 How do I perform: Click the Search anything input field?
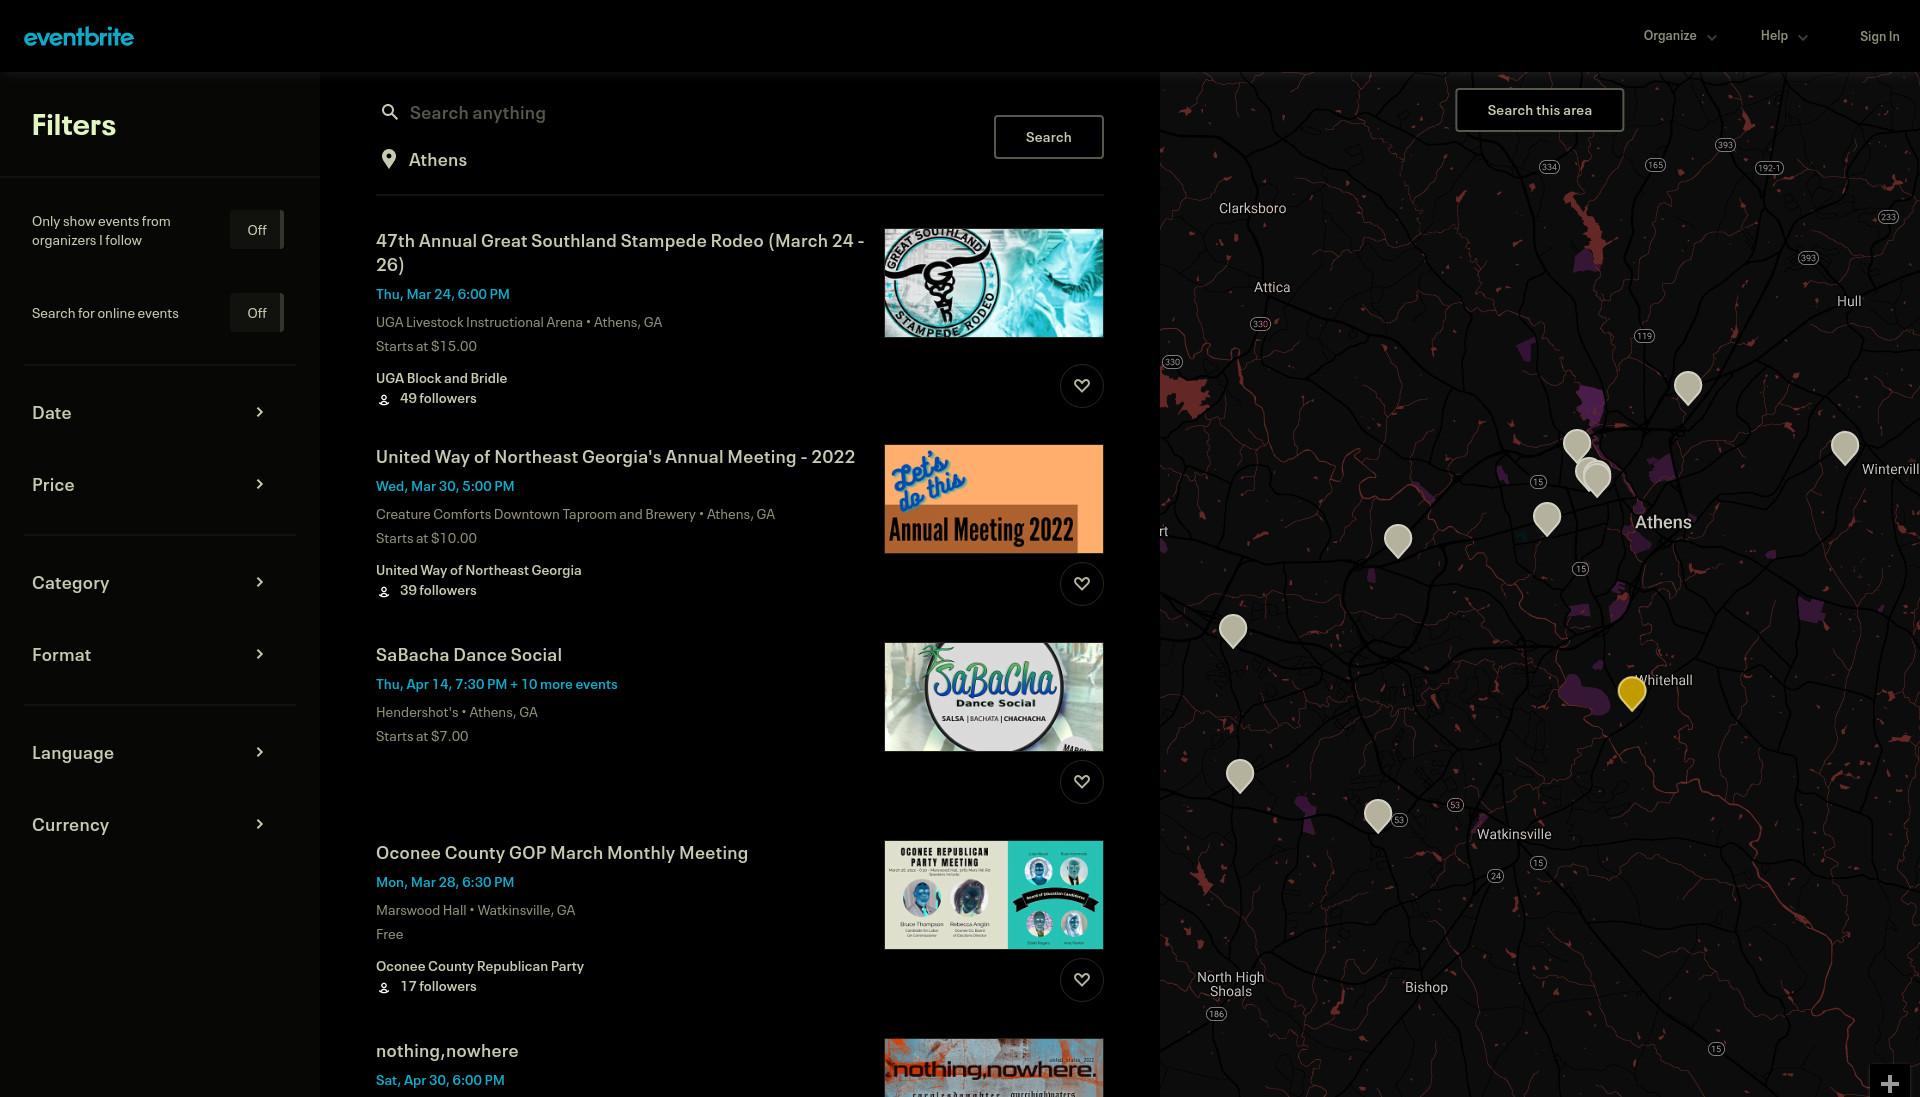tap(690, 113)
